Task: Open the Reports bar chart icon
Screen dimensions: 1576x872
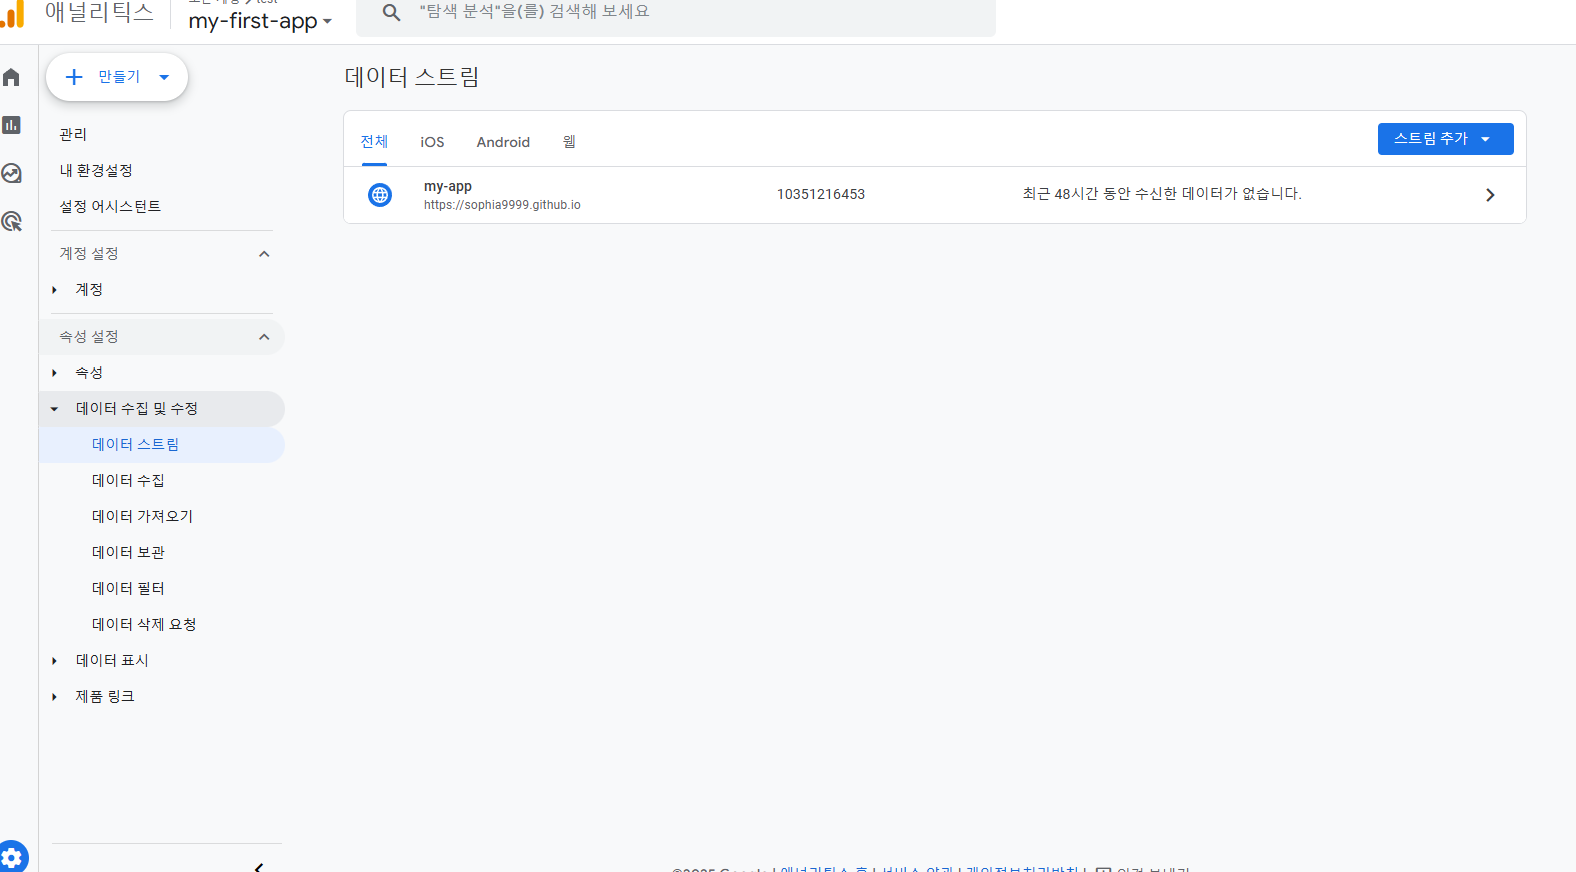Action: (x=12, y=125)
